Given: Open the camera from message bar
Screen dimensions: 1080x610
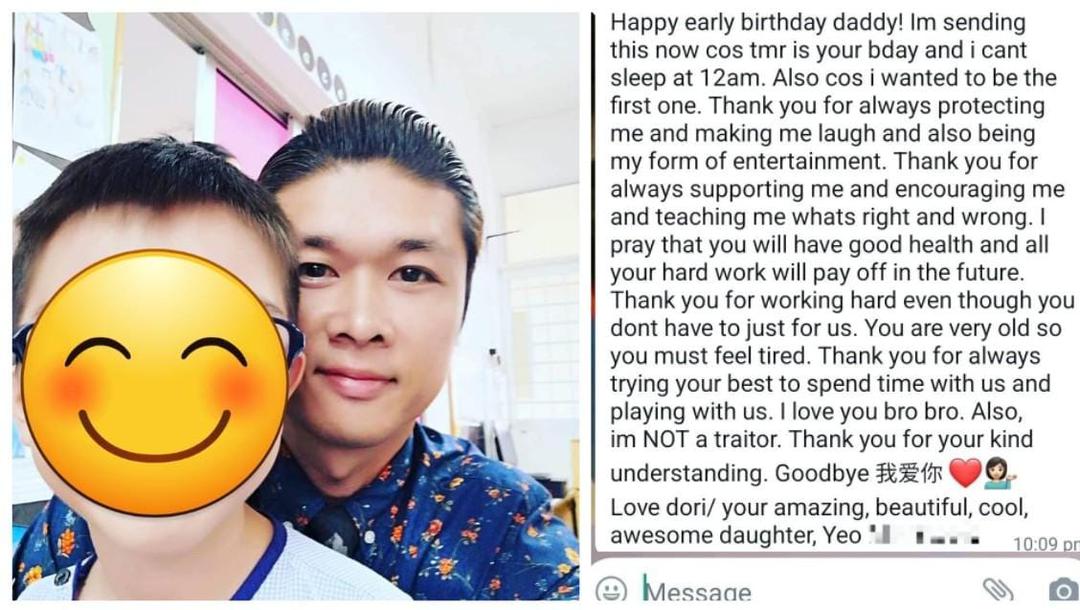Looking at the screenshot, I should click(1063, 590).
